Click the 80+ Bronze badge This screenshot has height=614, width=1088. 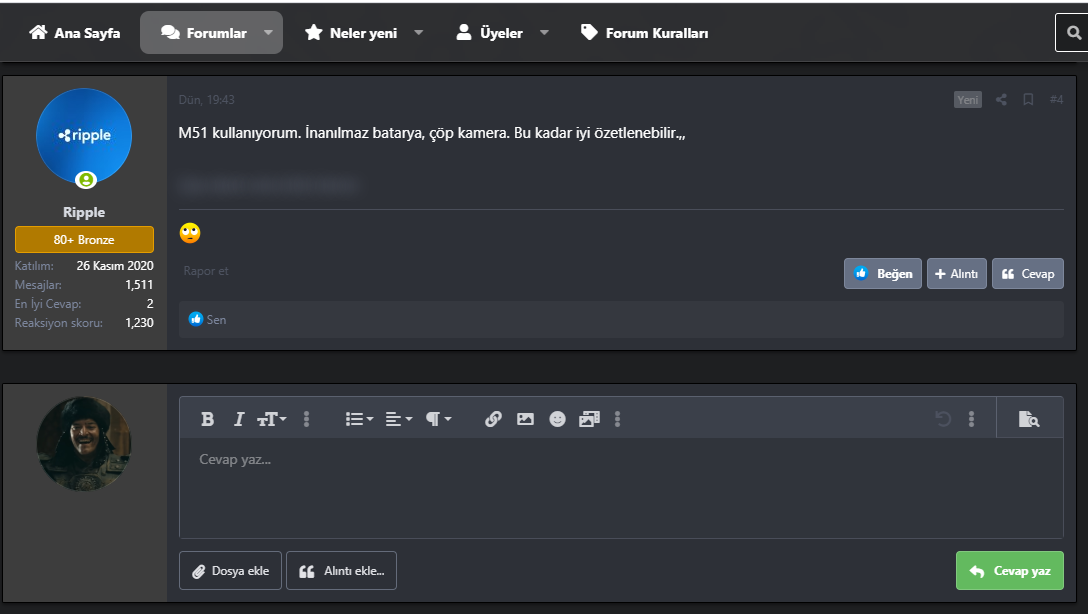tap(84, 239)
